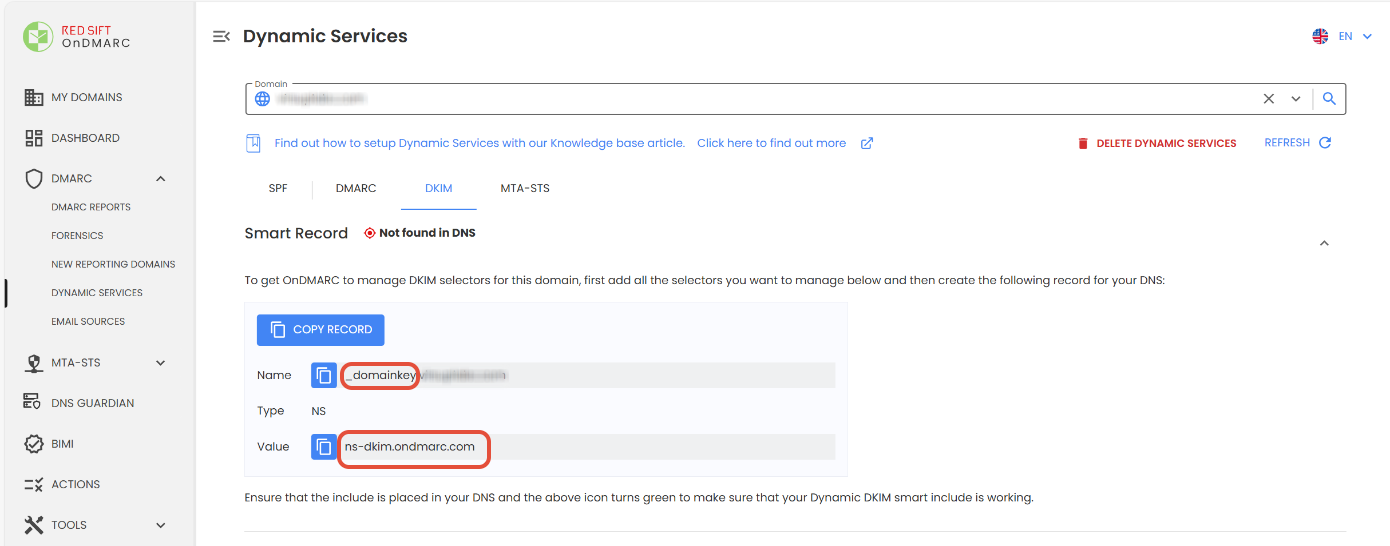The height and width of the screenshot is (546, 1390).
Task: Click the external link icon
Action: pos(867,143)
